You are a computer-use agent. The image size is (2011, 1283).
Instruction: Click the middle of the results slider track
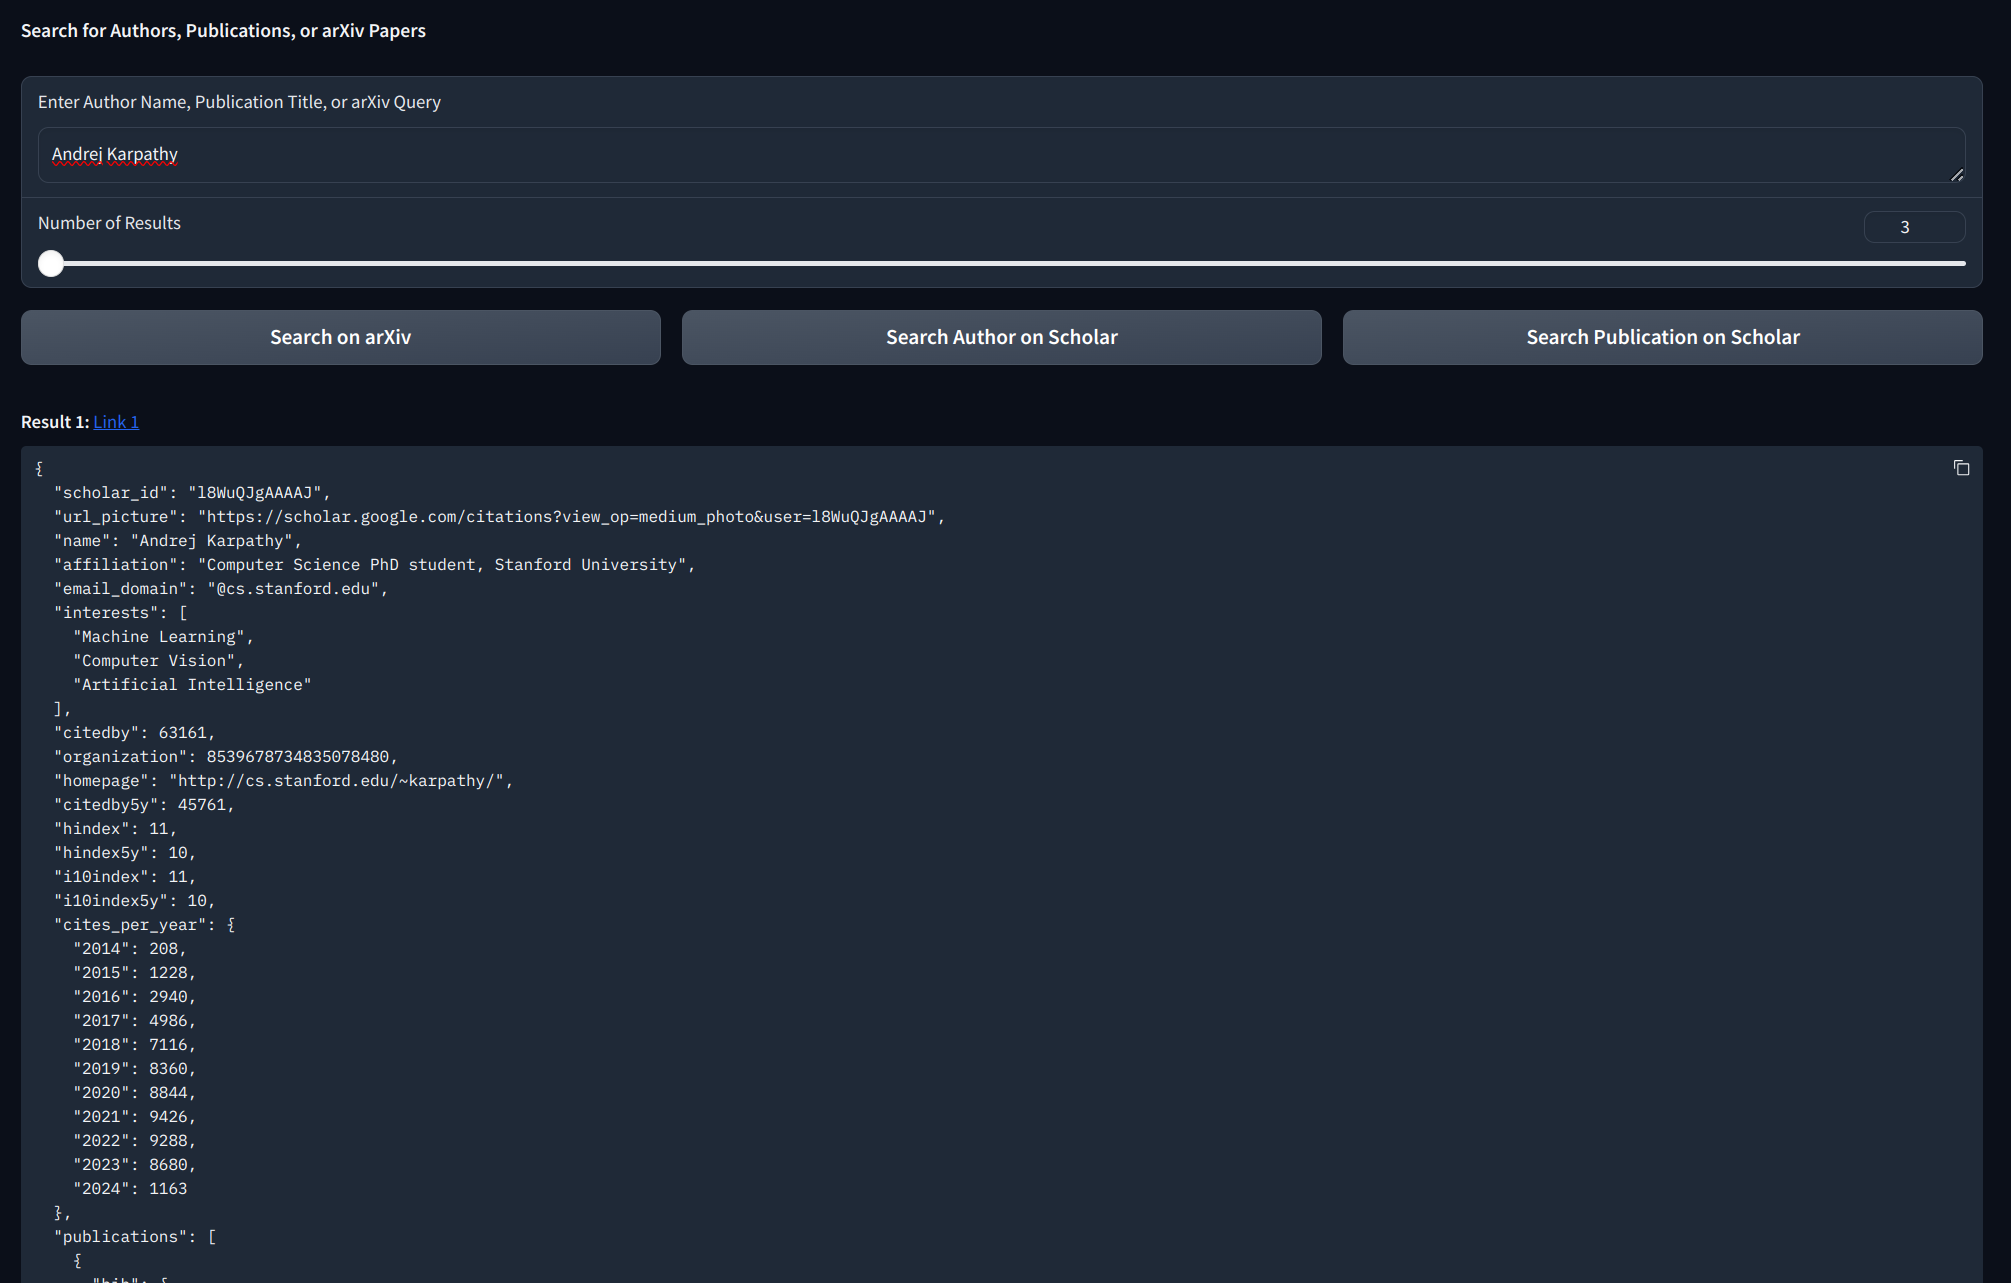1008,263
